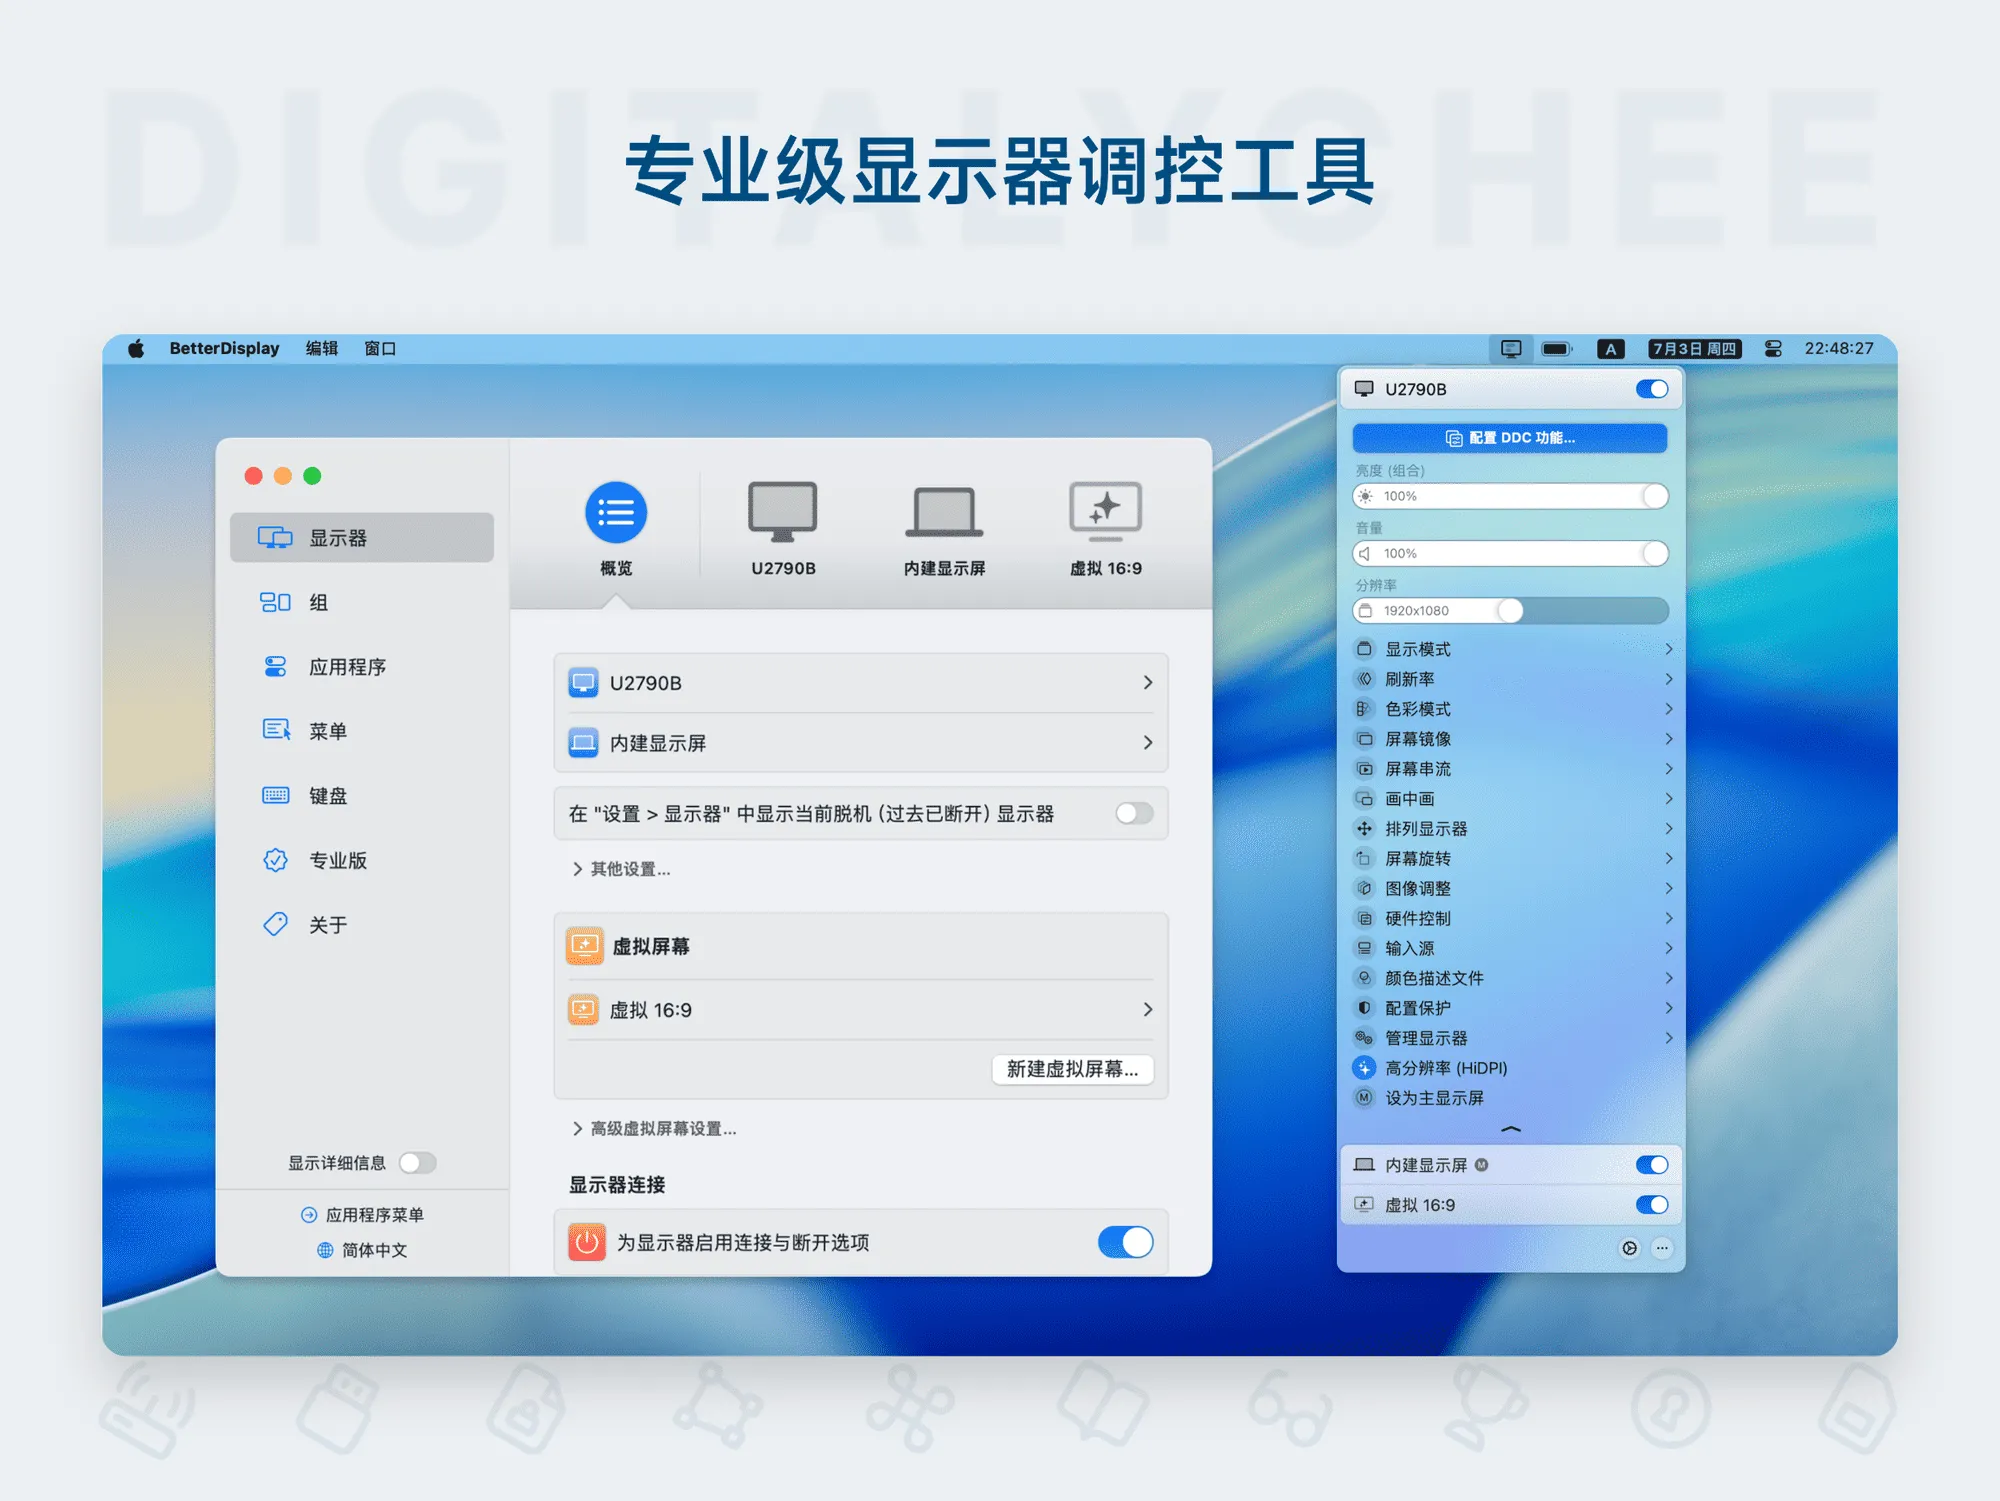Disable 为显示器启用连接与断开选项 toggle
2000x1501 pixels.
1124,1242
